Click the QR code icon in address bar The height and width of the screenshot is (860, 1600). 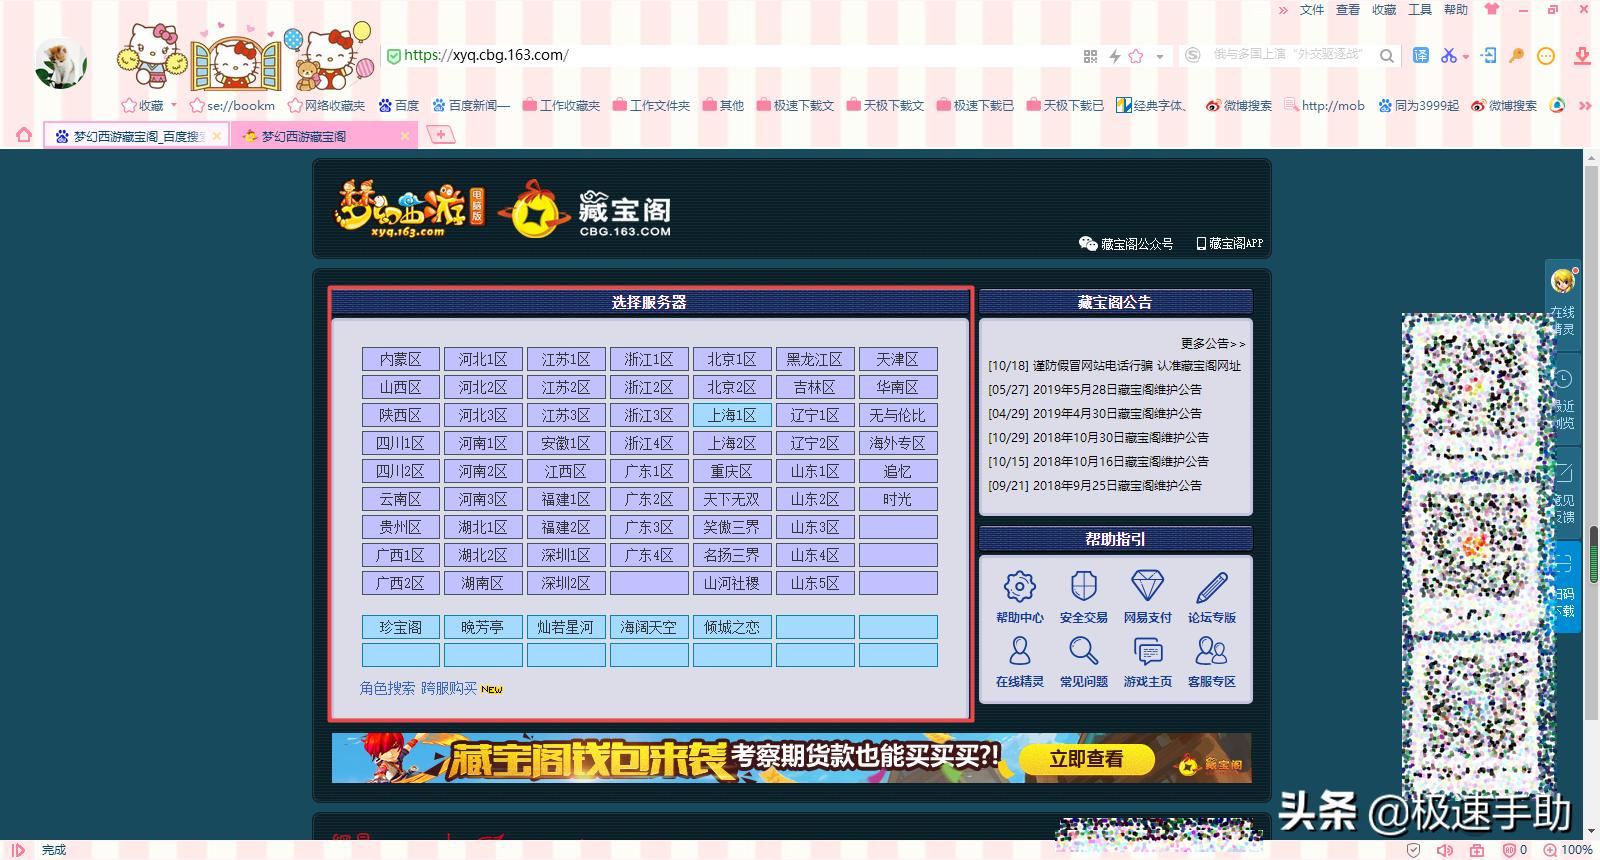pyautogui.click(x=1090, y=56)
